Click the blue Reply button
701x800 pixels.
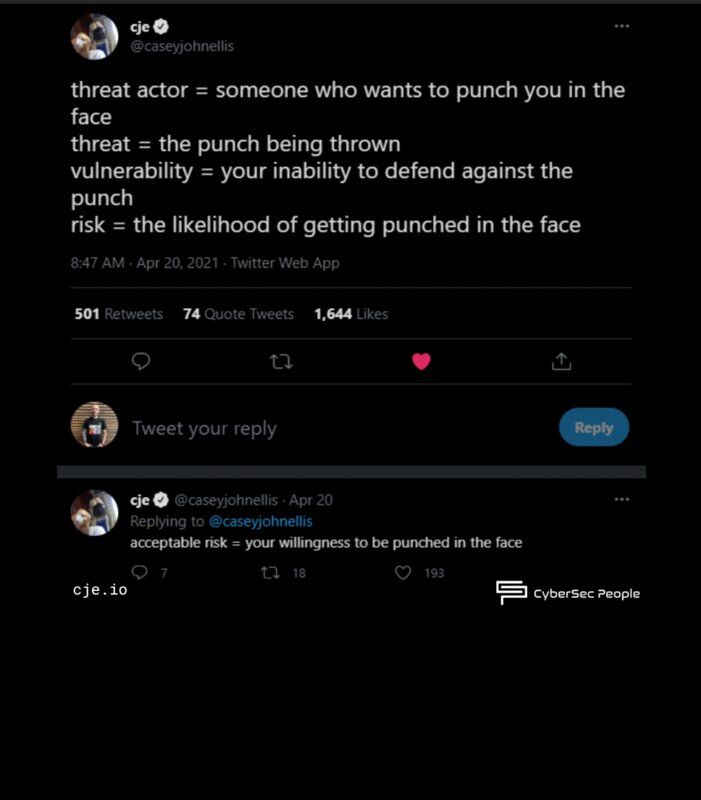(x=593, y=427)
